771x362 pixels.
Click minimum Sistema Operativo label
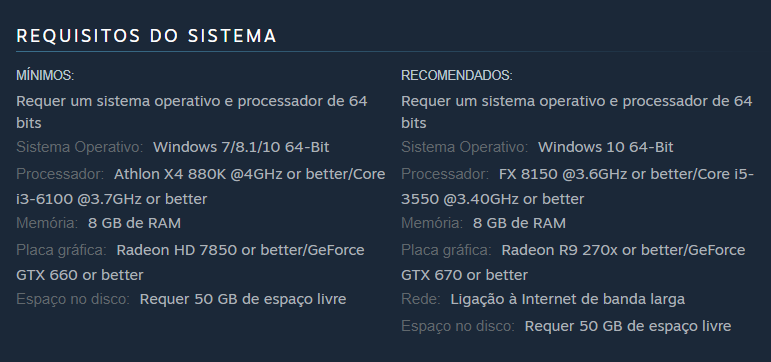click(80, 147)
